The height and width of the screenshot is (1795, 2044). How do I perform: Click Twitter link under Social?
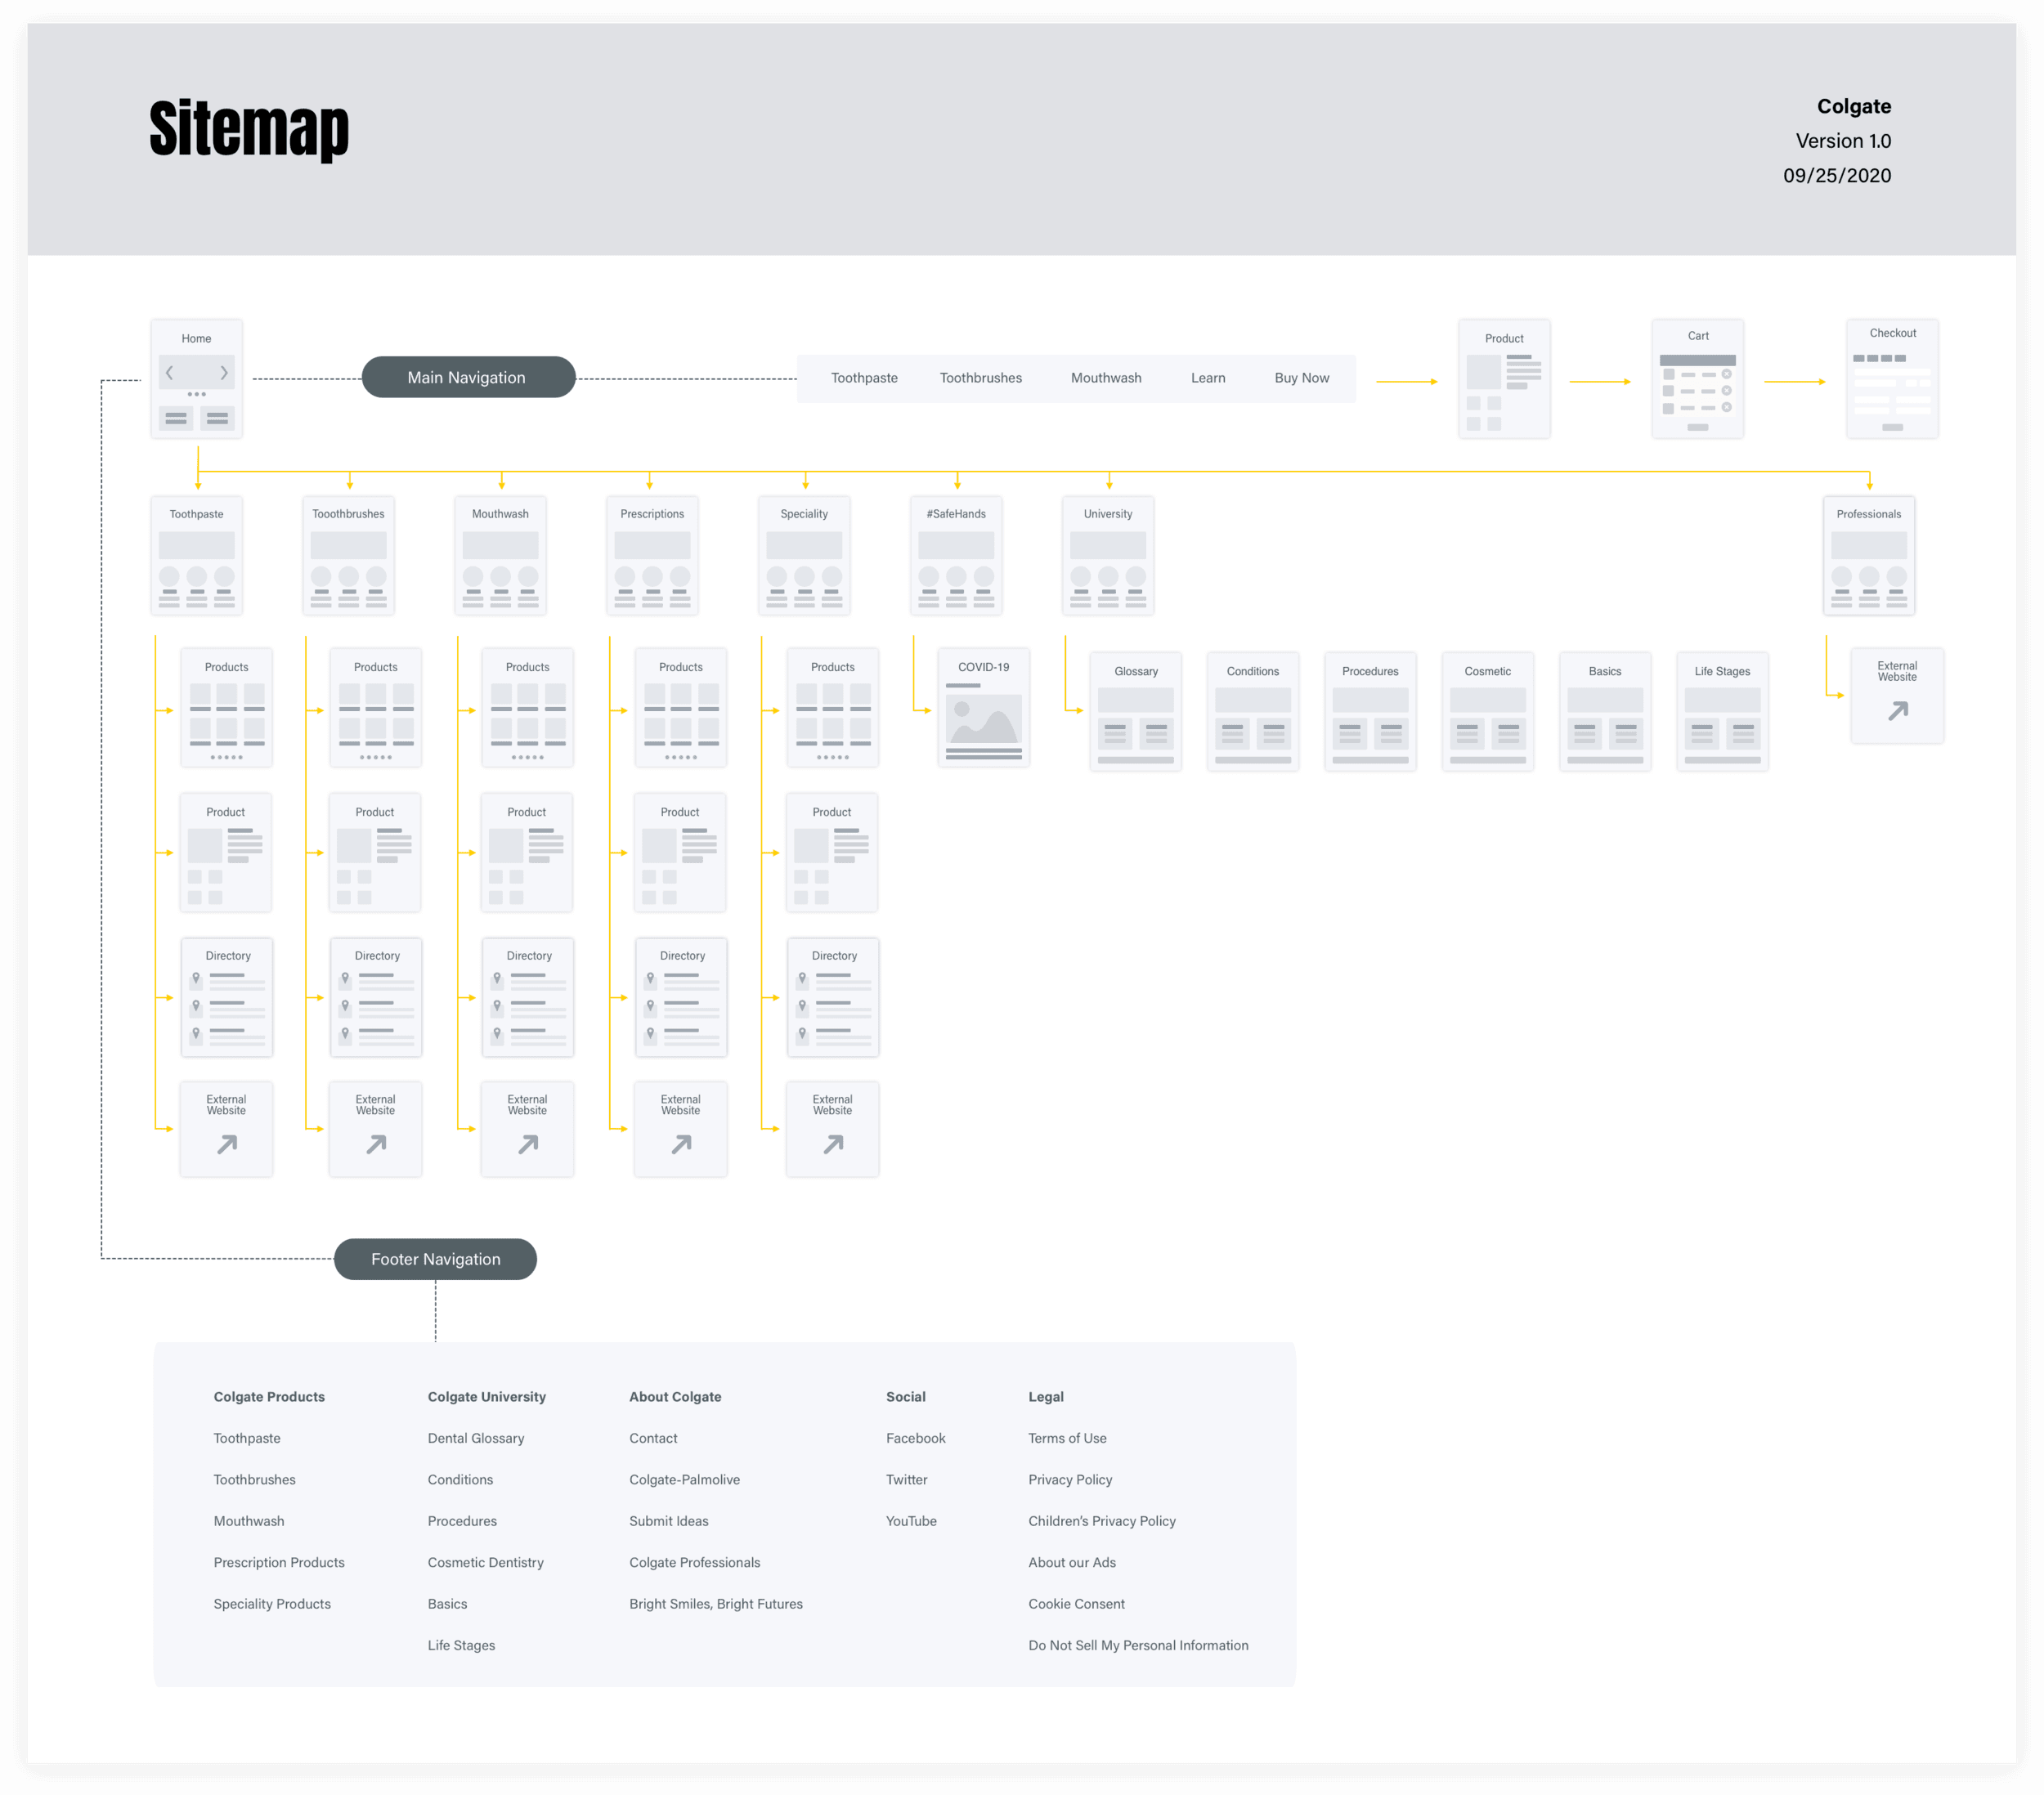pyautogui.click(x=907, y=1479)
